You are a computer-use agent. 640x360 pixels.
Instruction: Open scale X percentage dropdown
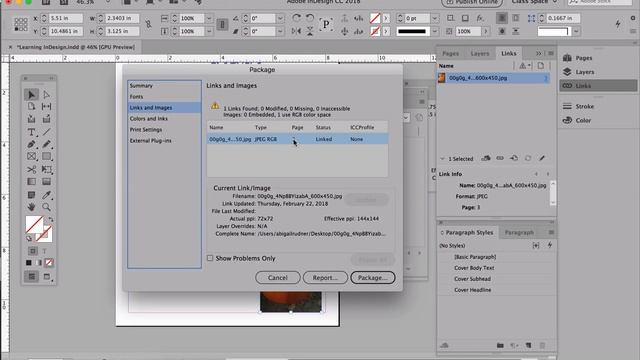[x=209, y=18]
